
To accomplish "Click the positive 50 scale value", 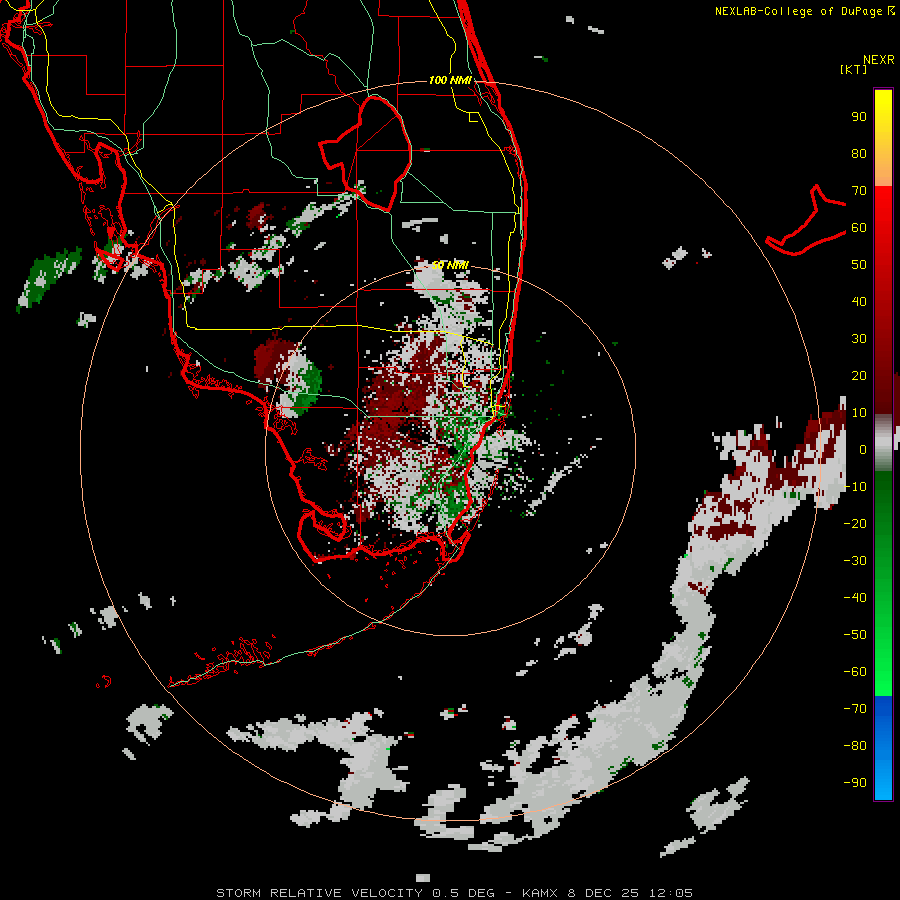I will [859, 265].
